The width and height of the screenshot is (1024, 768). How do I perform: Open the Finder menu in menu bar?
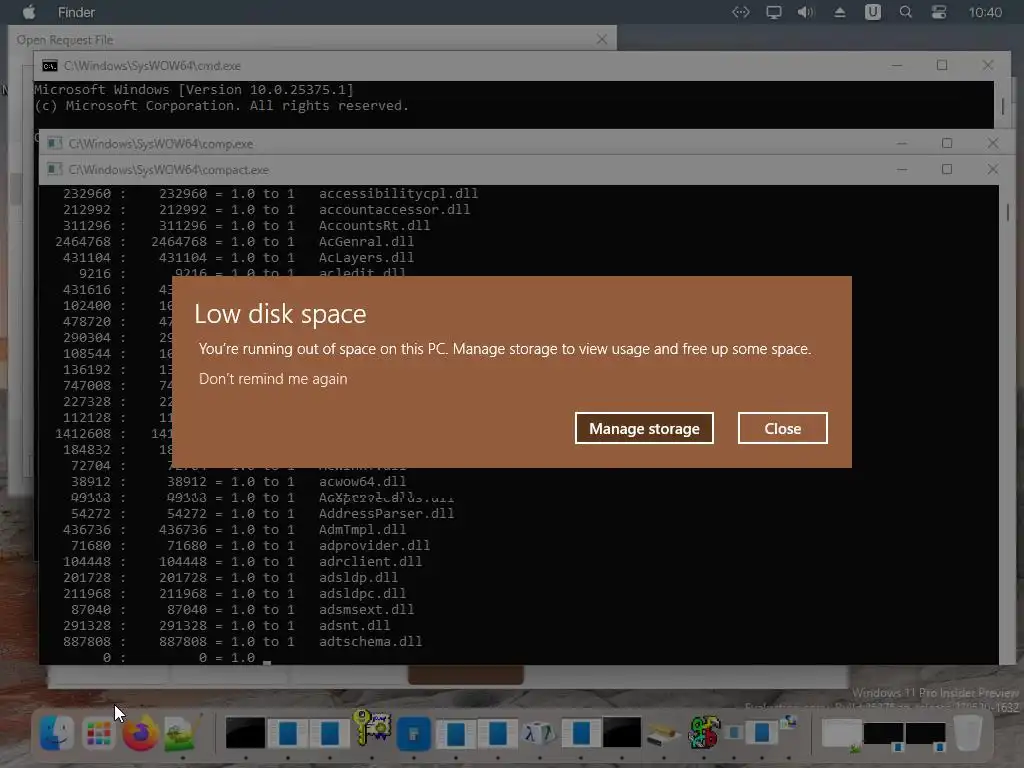(x=76, y=12)
